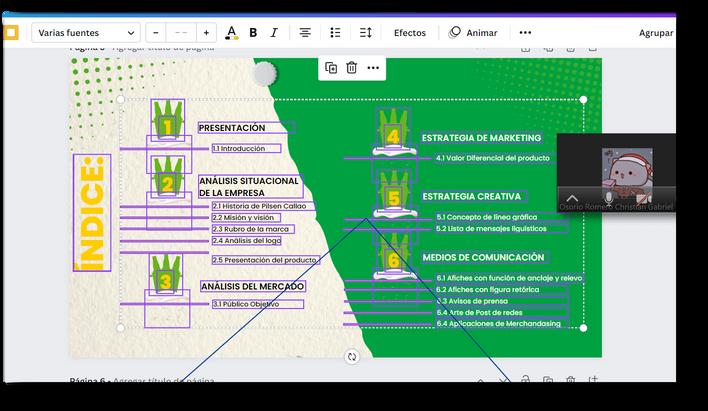Open more options in the floating toolbar
This screenshot has width=708, height=411.
point(373,68)
